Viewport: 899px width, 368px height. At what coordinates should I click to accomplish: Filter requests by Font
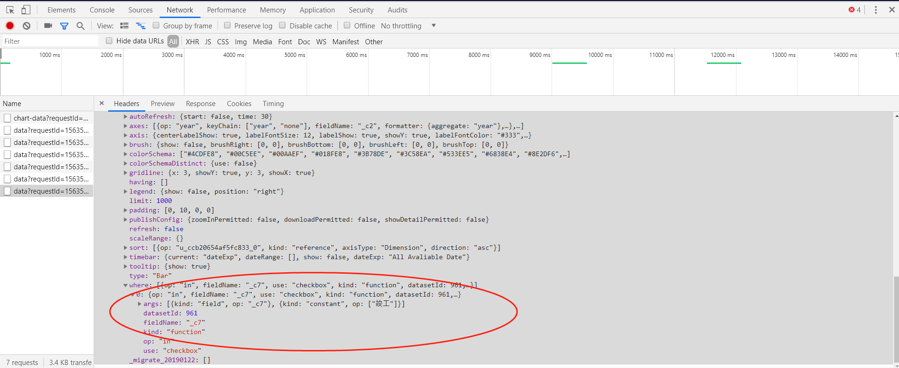pyautogui.click(x=285, y=42)
